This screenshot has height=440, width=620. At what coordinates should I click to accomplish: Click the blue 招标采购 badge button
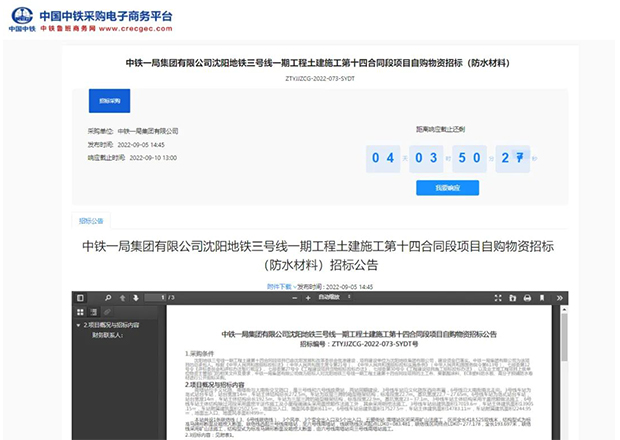(x=110, y=101)
